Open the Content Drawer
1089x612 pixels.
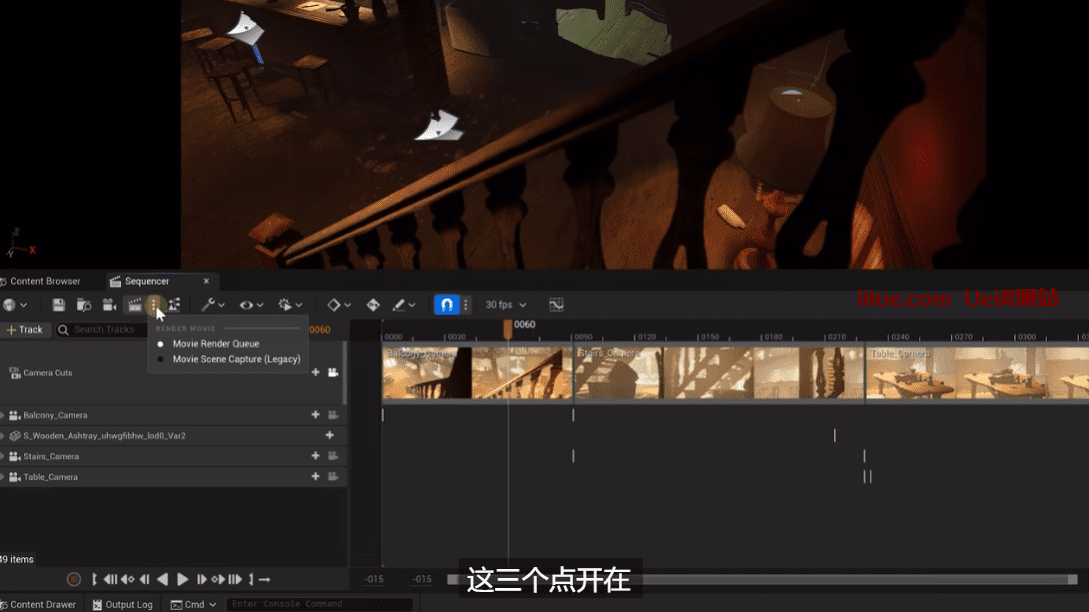pyautogui.click(x=40, y=604)
